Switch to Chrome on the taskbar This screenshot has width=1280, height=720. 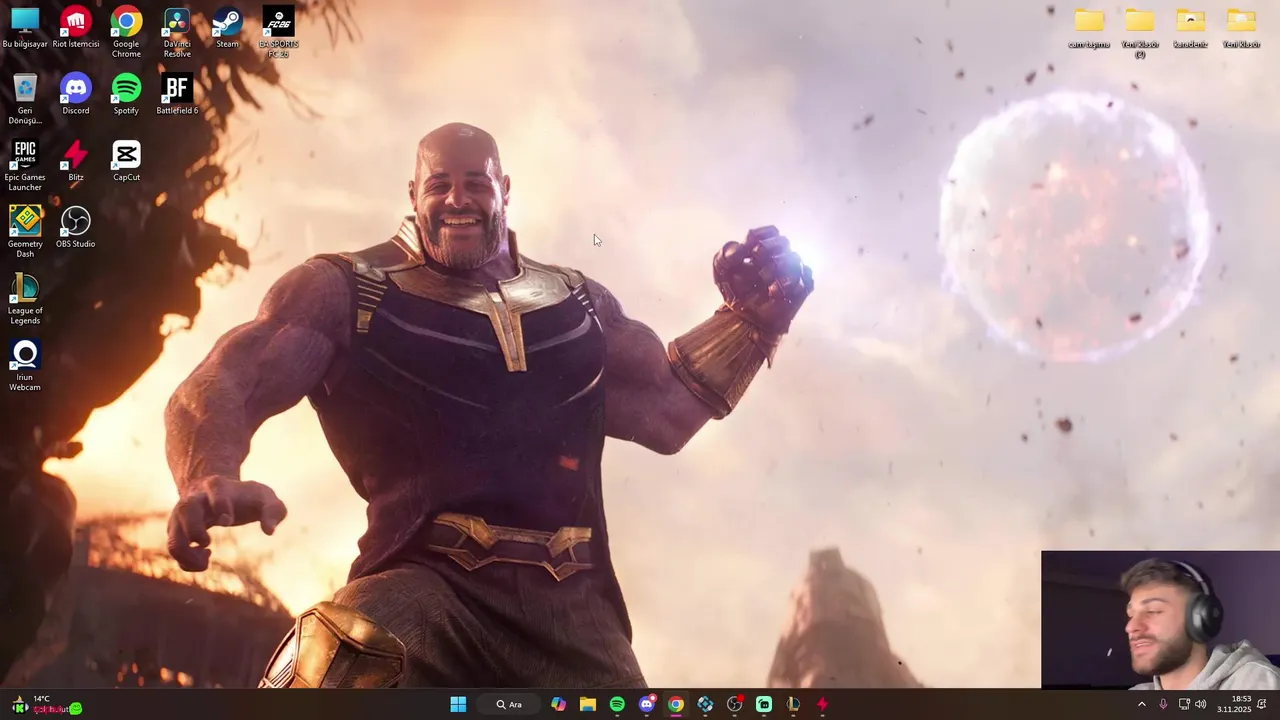[x=676, y=704]
